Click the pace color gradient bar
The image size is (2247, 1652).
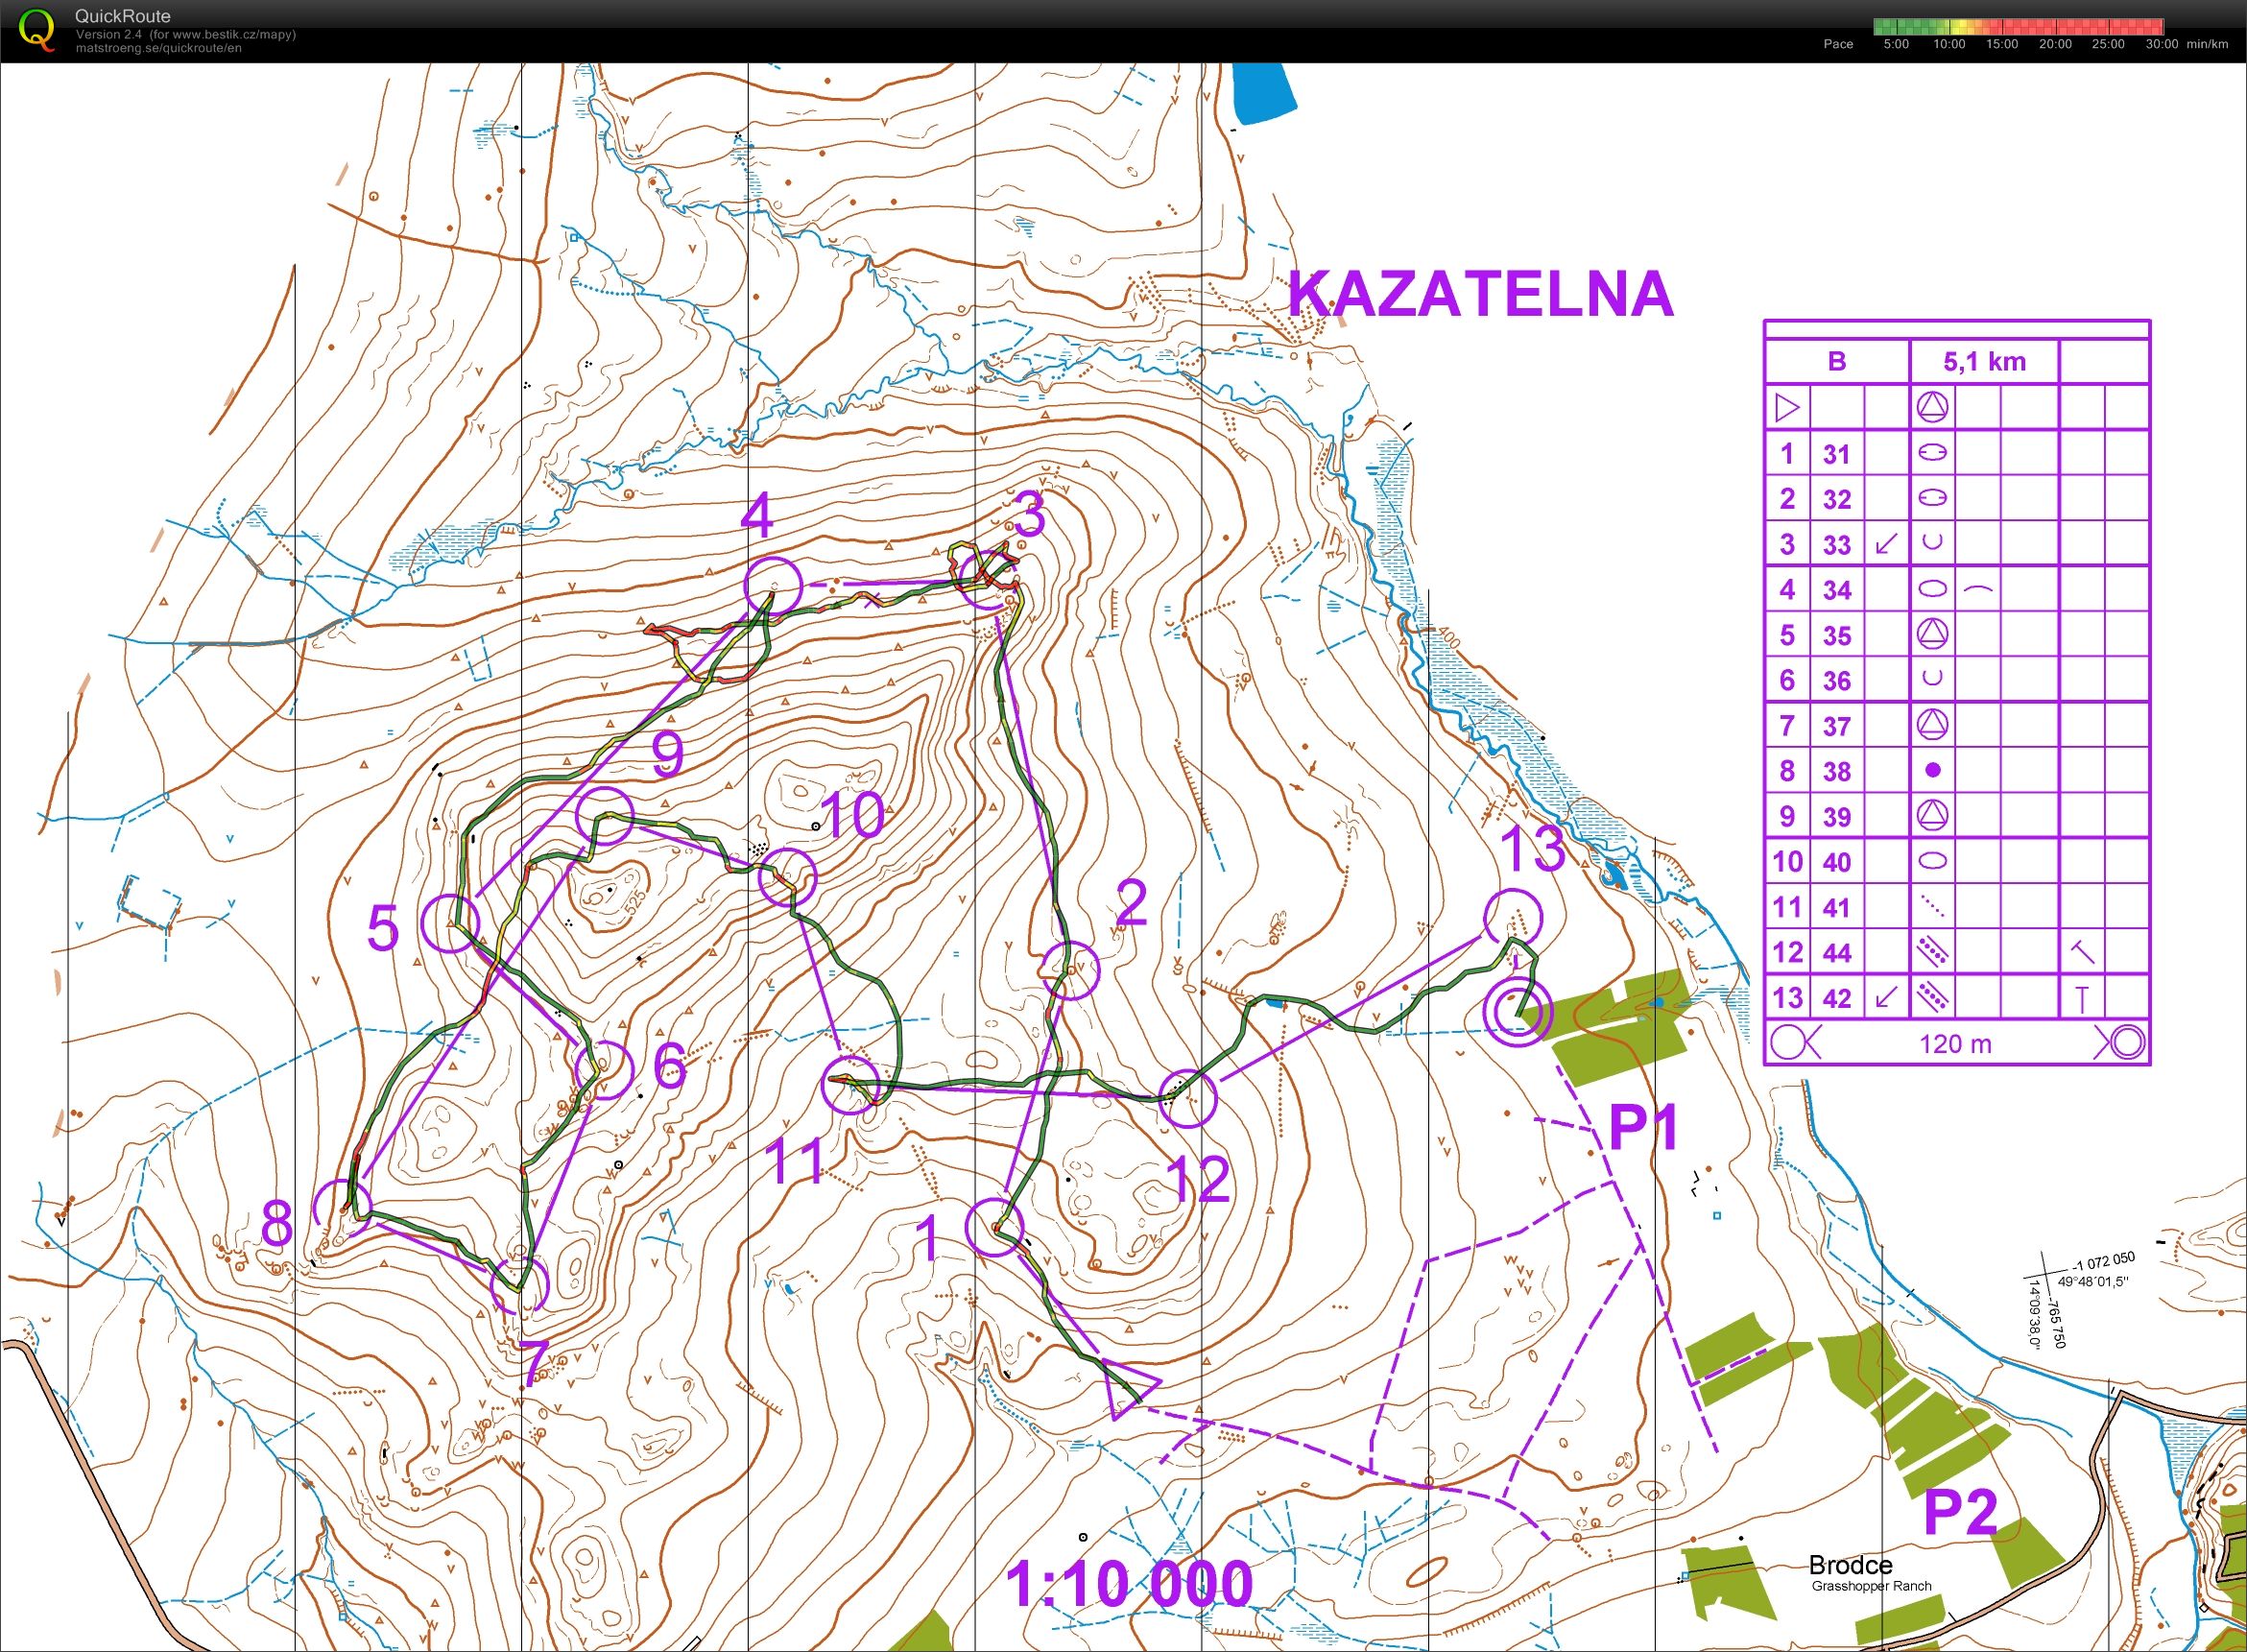[x=2020, y=27]
